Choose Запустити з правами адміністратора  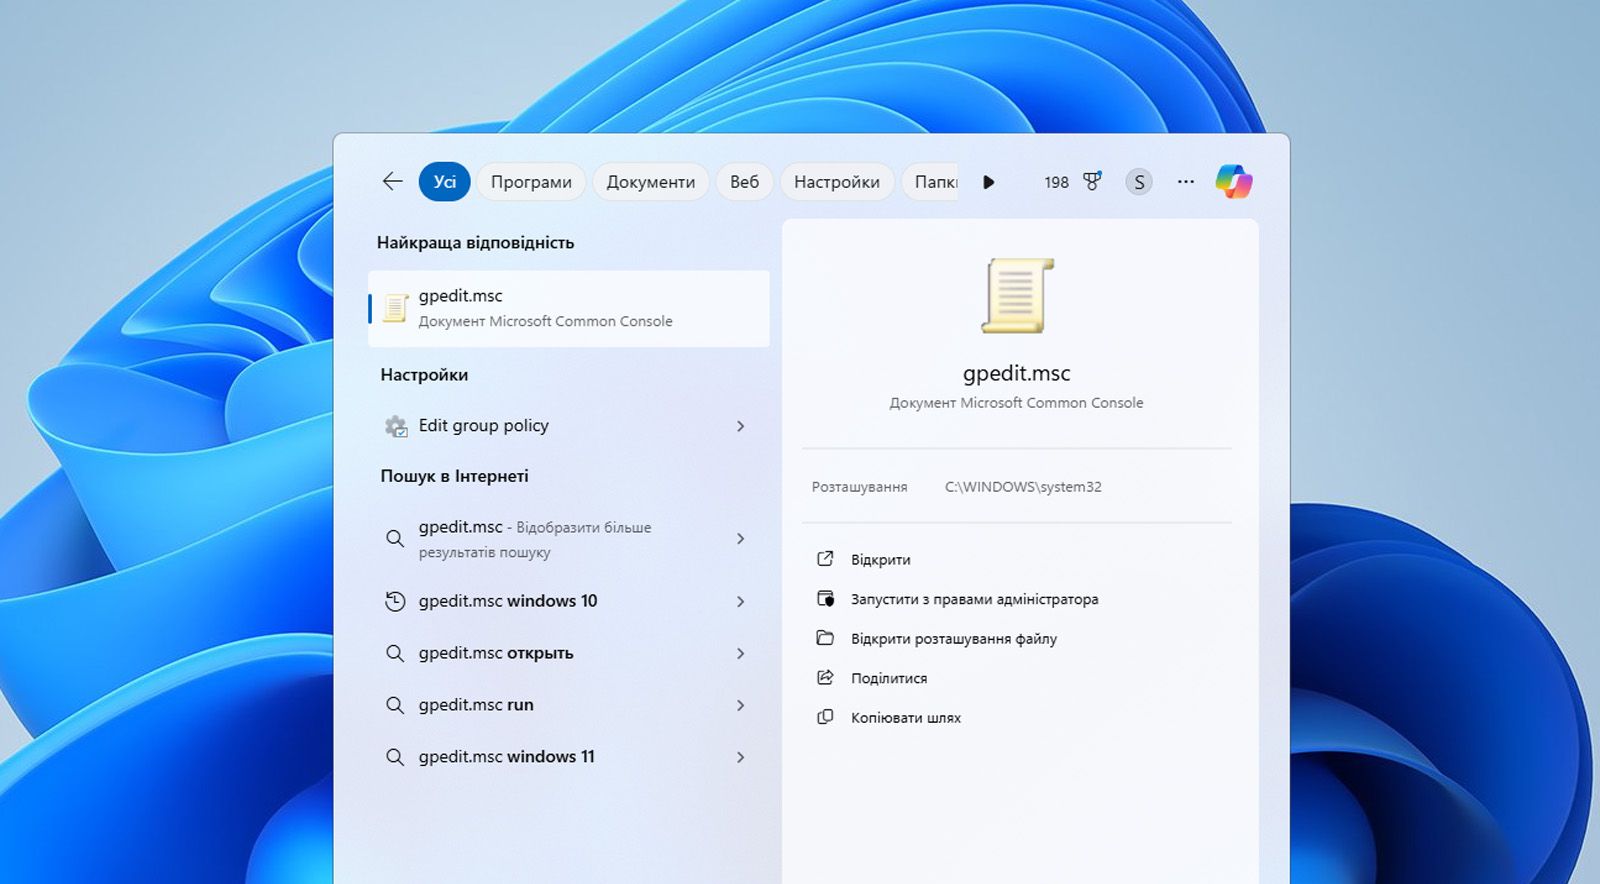tap(975, 599)
